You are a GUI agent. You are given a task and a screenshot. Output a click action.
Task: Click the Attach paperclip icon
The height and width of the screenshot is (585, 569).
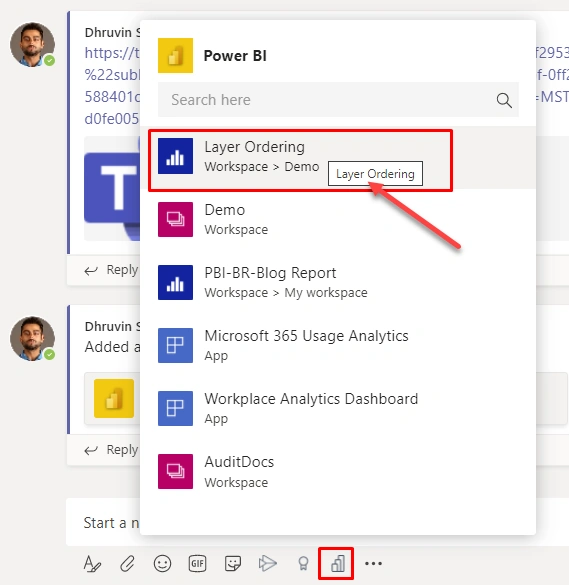[127, 563]
